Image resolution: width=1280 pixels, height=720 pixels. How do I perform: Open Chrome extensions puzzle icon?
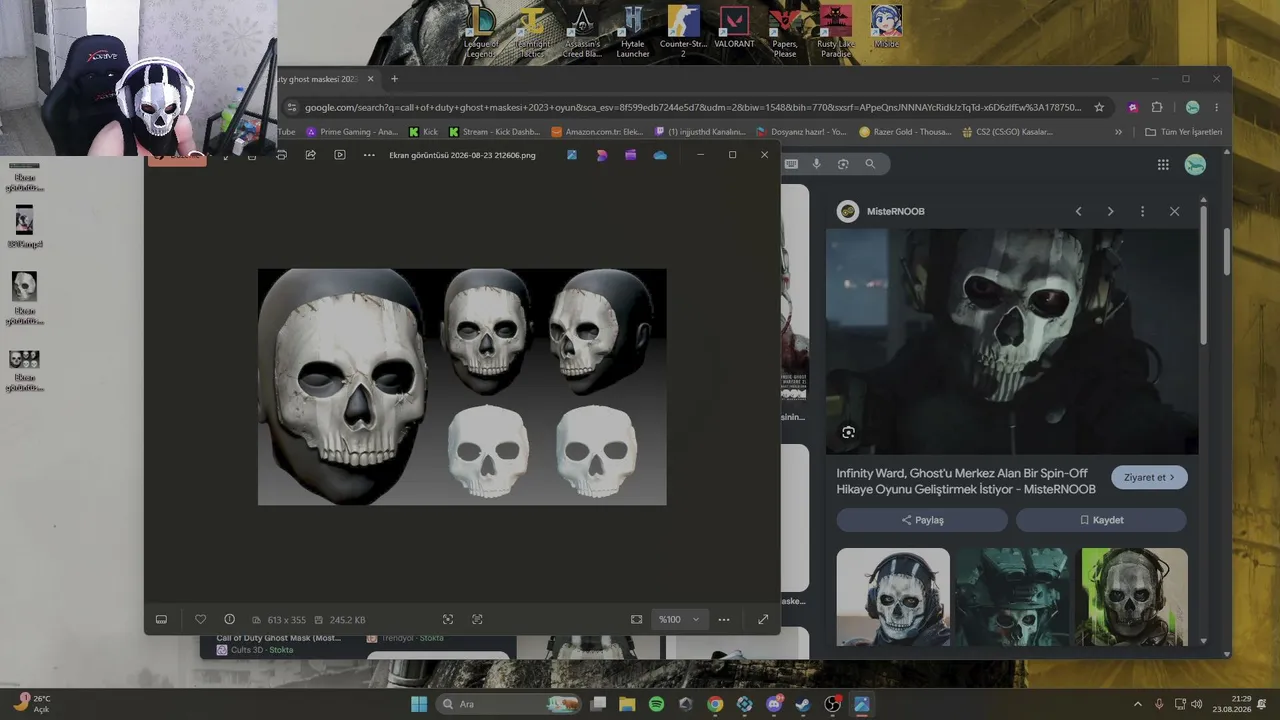tap(1157, 107)
